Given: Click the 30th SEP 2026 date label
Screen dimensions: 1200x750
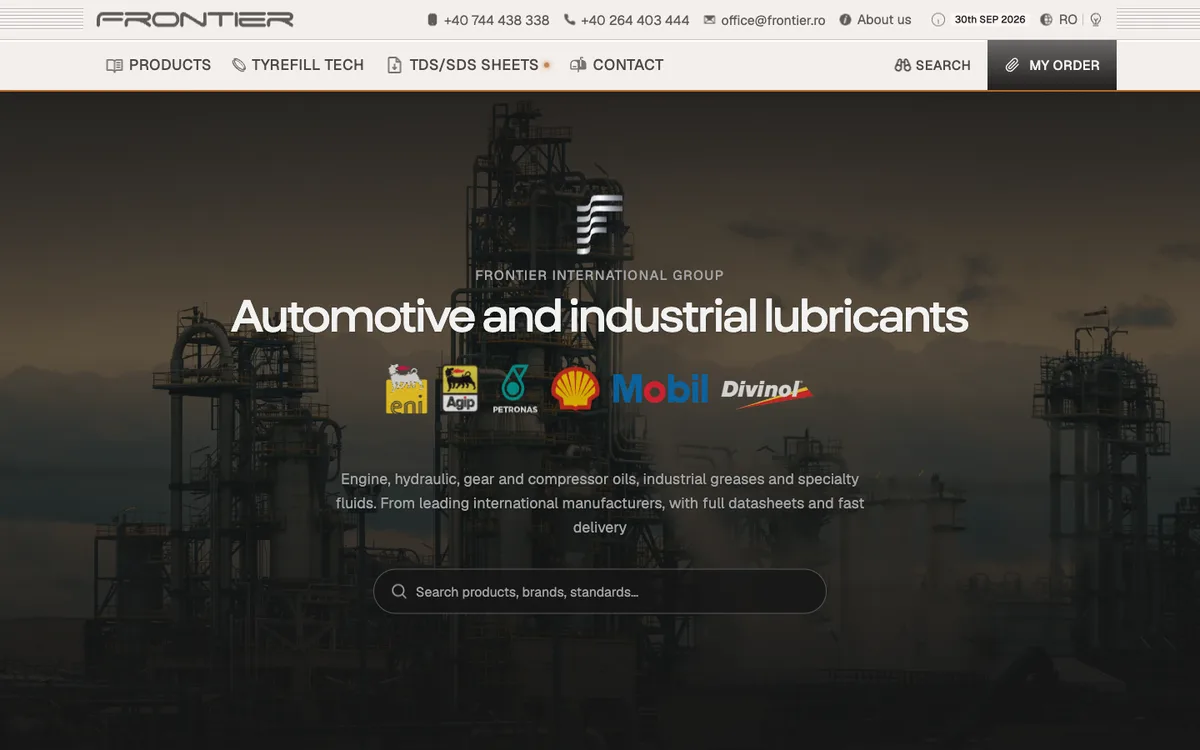Looking at the screenshot, I should [x=990, y=20].
